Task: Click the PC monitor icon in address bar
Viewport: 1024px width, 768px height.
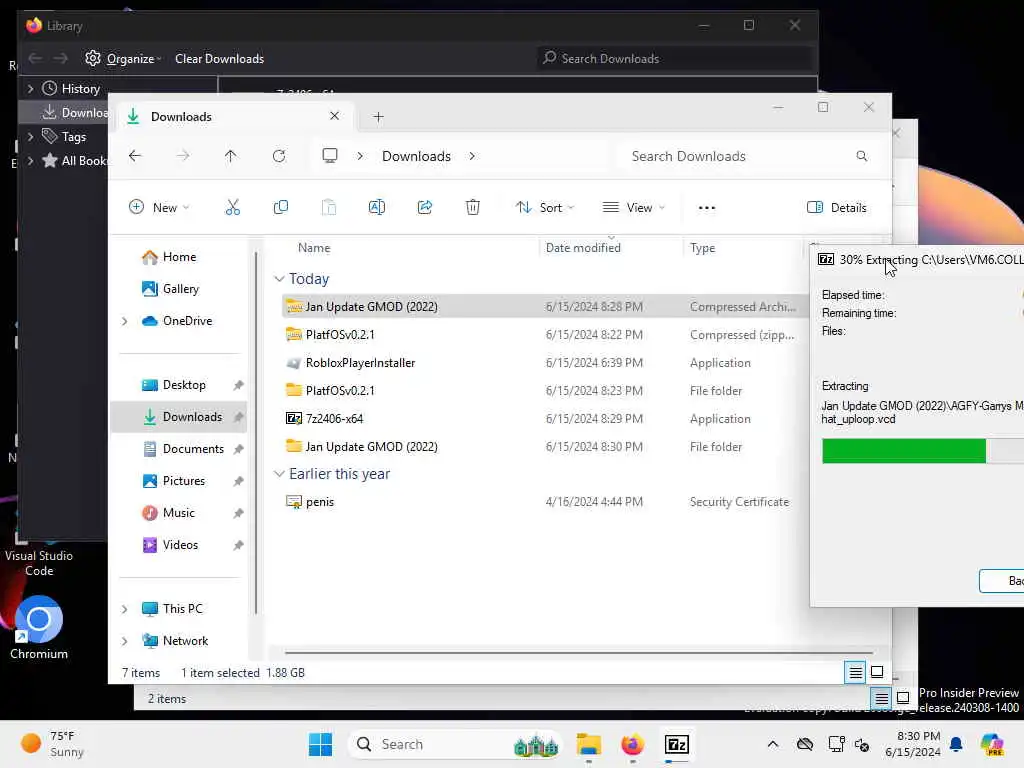Action: click(x=330, y=156)
